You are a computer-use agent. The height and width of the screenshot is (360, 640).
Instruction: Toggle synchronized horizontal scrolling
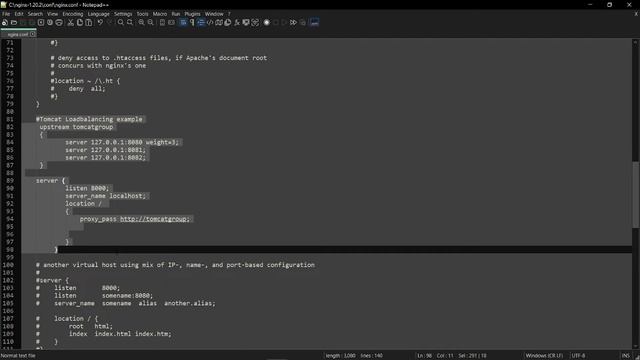171,22
